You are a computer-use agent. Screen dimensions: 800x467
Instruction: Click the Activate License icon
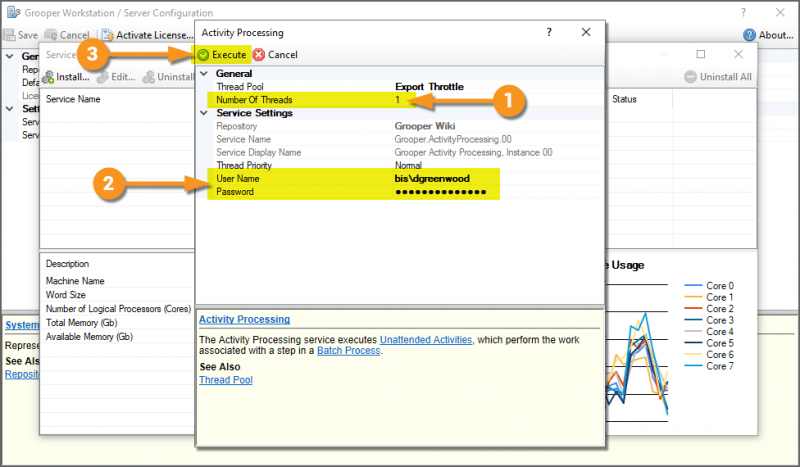click(108, 35)
